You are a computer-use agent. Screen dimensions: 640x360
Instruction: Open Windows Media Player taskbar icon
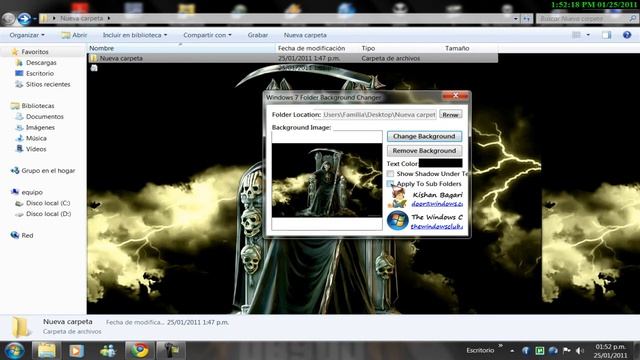tap(76, 351)
